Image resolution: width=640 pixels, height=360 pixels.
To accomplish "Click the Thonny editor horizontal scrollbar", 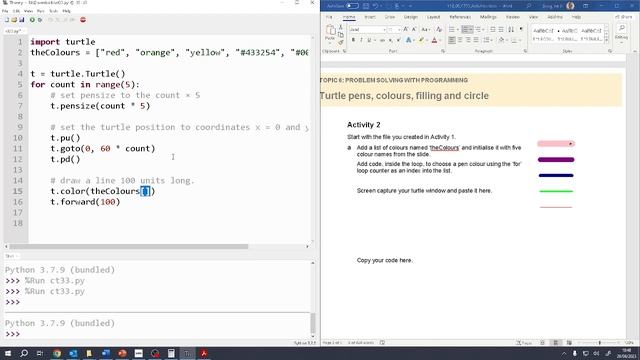I will coord(129,247).
